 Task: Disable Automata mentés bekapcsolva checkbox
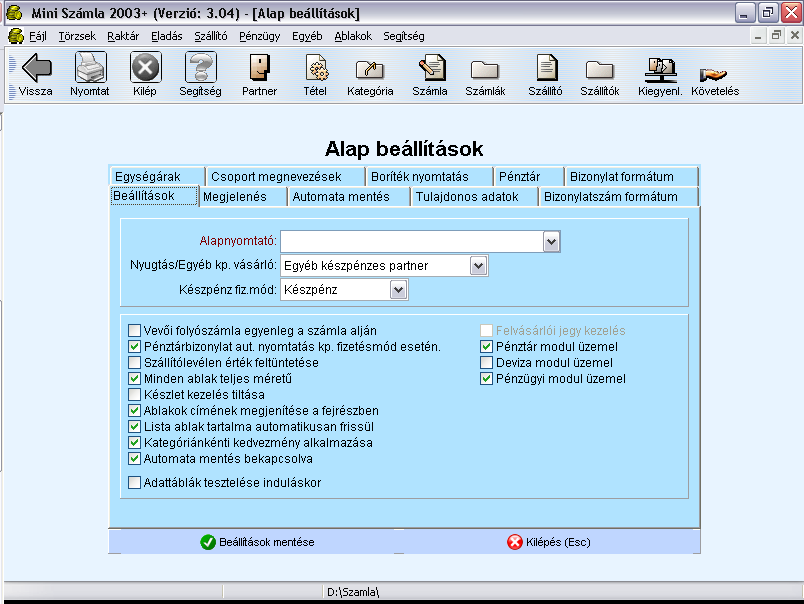tap(134, 458)
